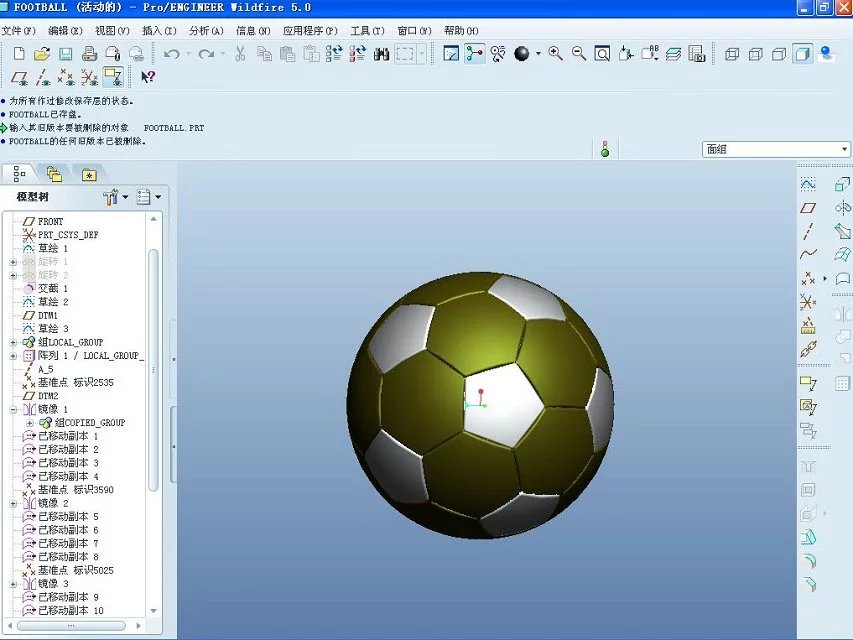Viewport: 853px width, 640px height.
Task: Select the Boundary Blend tool
Action: 842,254
